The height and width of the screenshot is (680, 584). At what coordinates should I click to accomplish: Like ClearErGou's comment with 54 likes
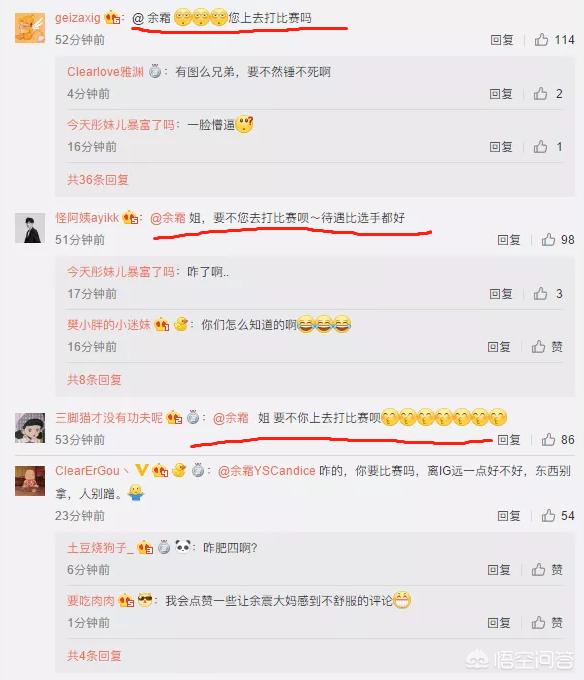pos(558,516)
